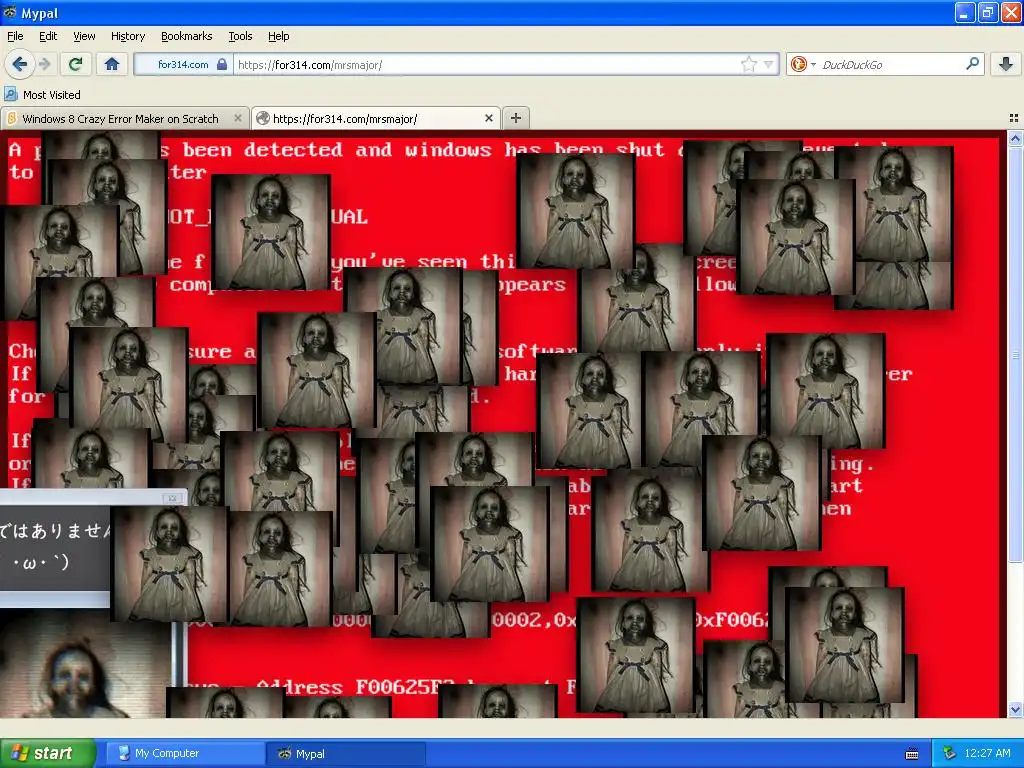Open the DuckDuckGo search engine selector
Viewport: 1024px width, 768px height.
coord(803,64)
